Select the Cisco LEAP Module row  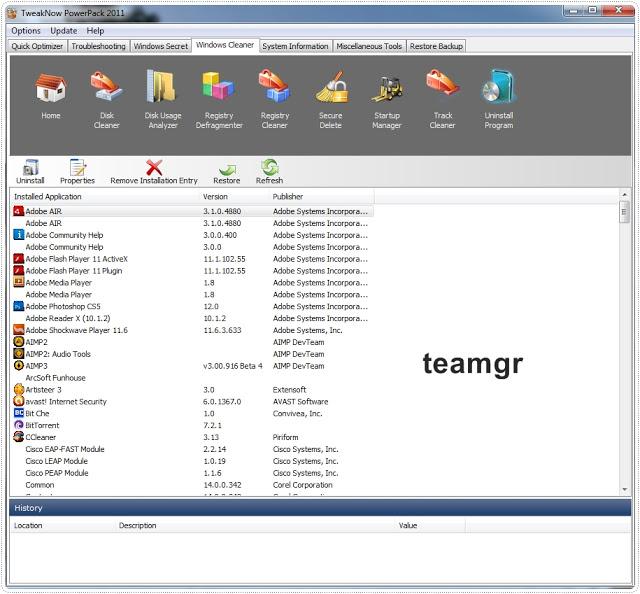pos(193,461)
